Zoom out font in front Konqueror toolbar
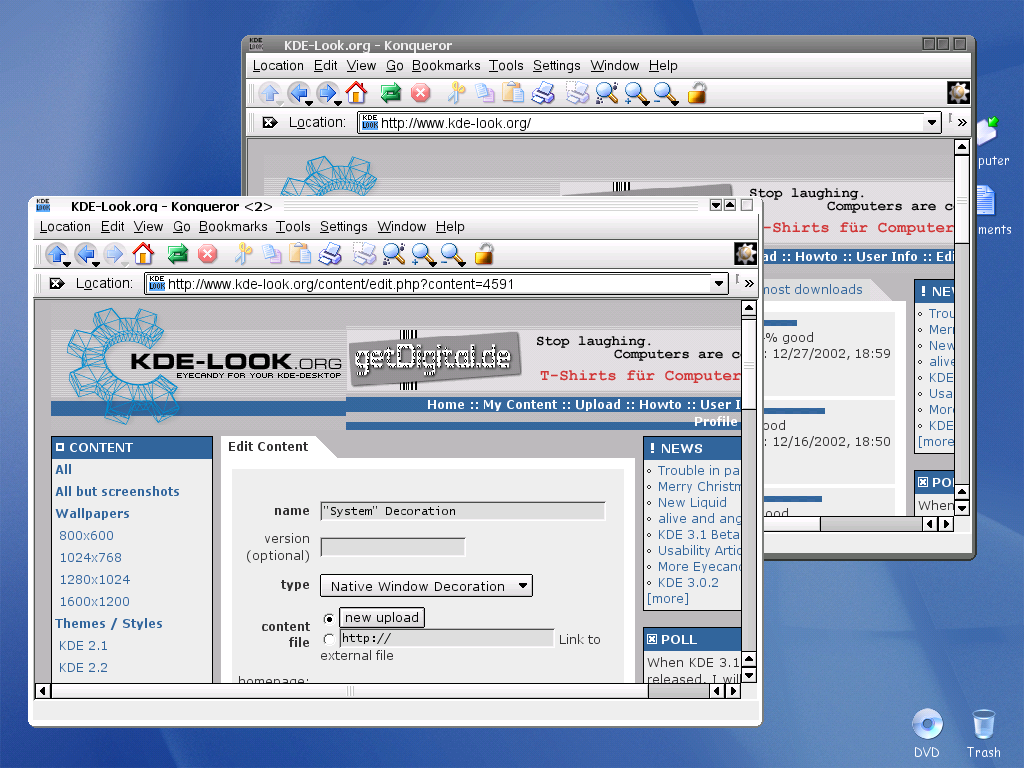This screenshot has width=1024, height=768. [453, 254]
